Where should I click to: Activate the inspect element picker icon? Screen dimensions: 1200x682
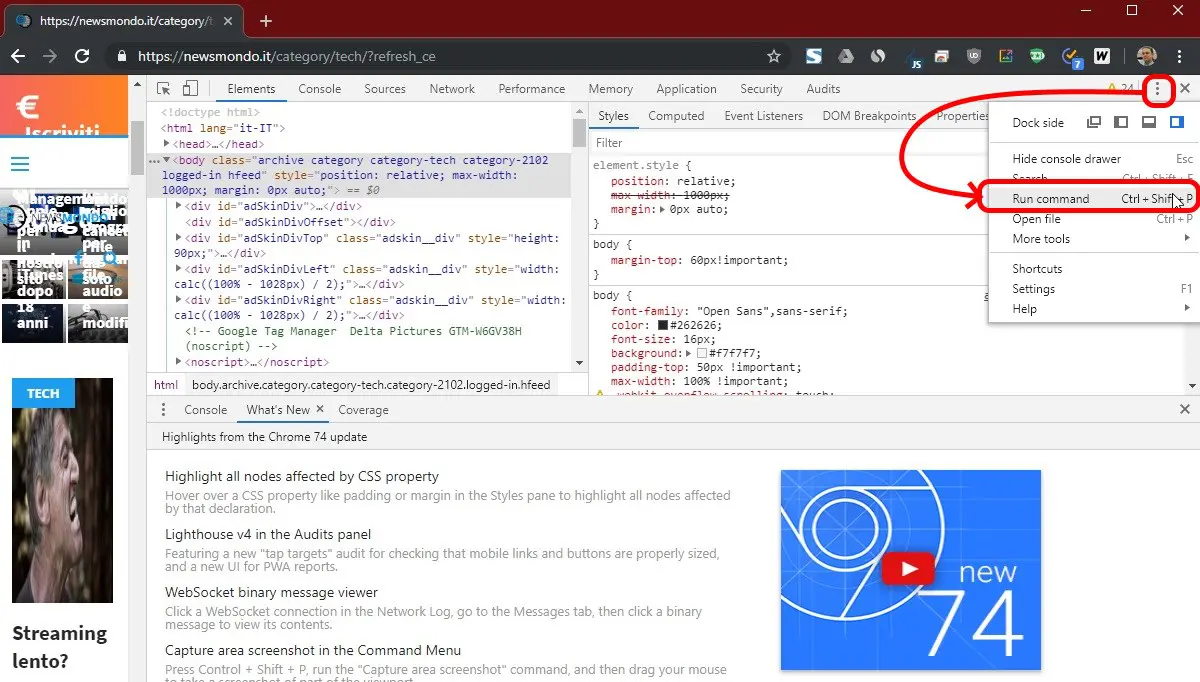click(x=165, y=89)
